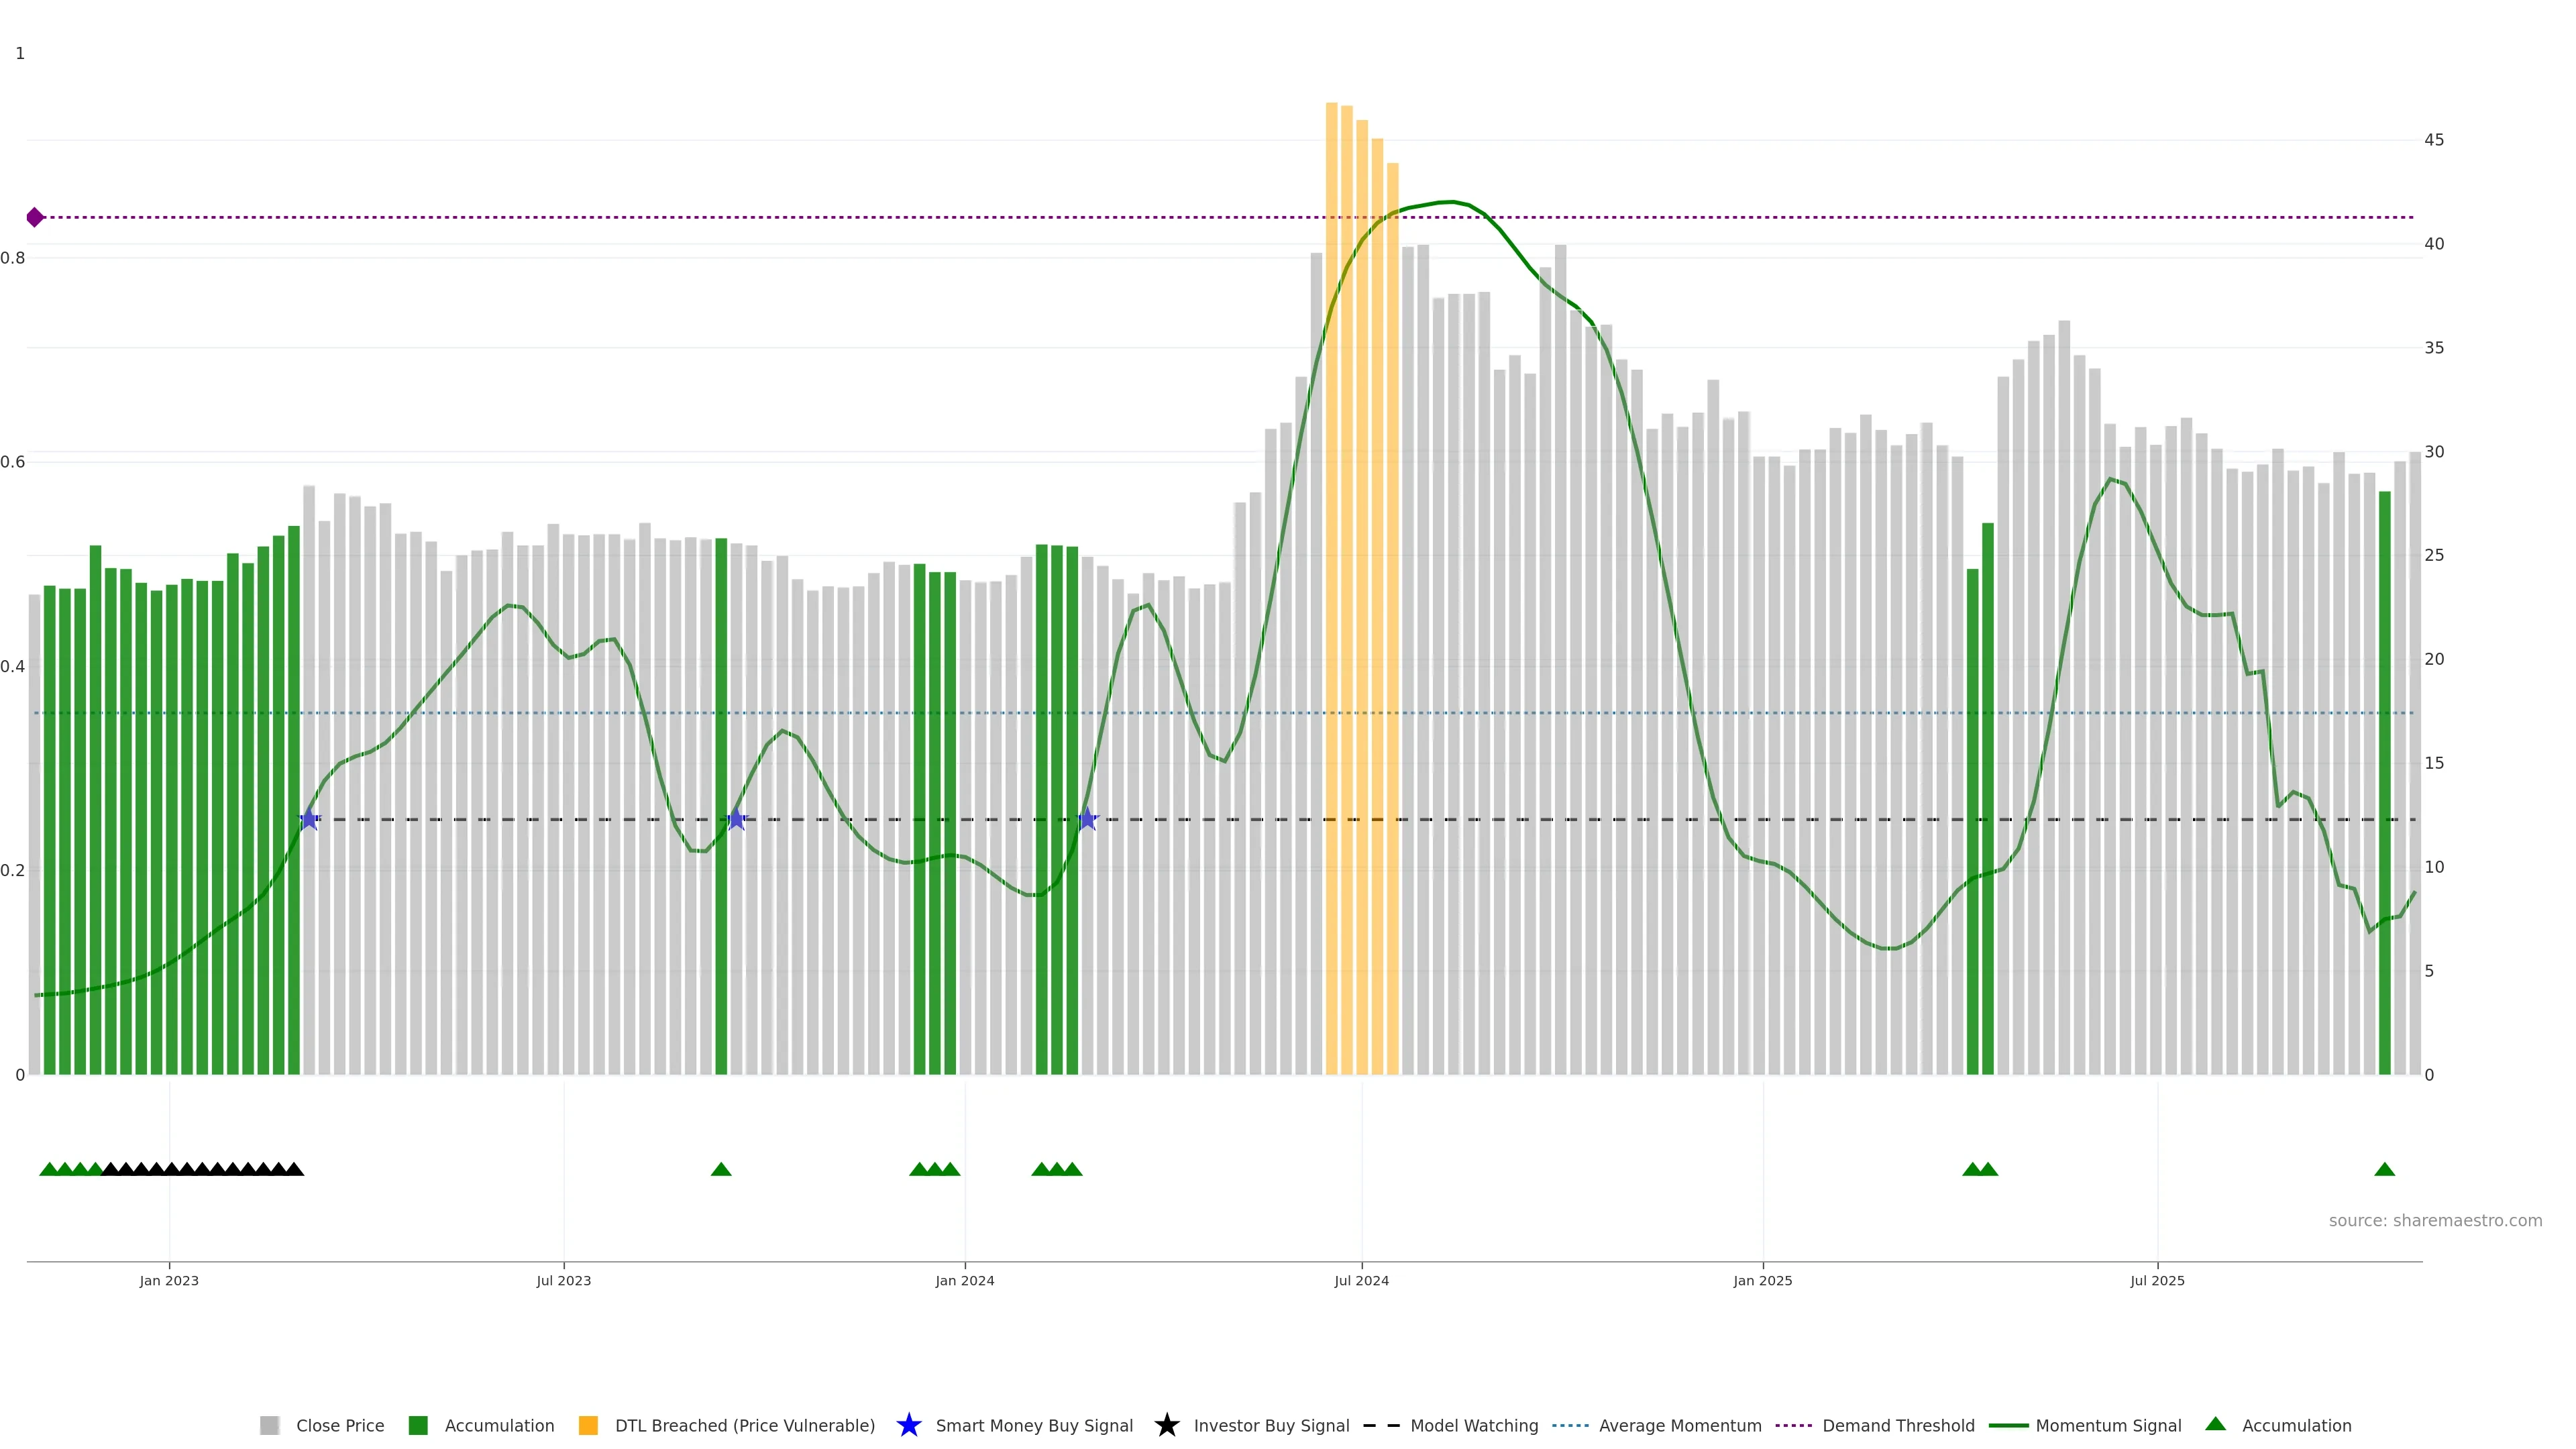Click the green triangle icon in legend
The image size is (2576, 1449).
pos(2215,1424)
